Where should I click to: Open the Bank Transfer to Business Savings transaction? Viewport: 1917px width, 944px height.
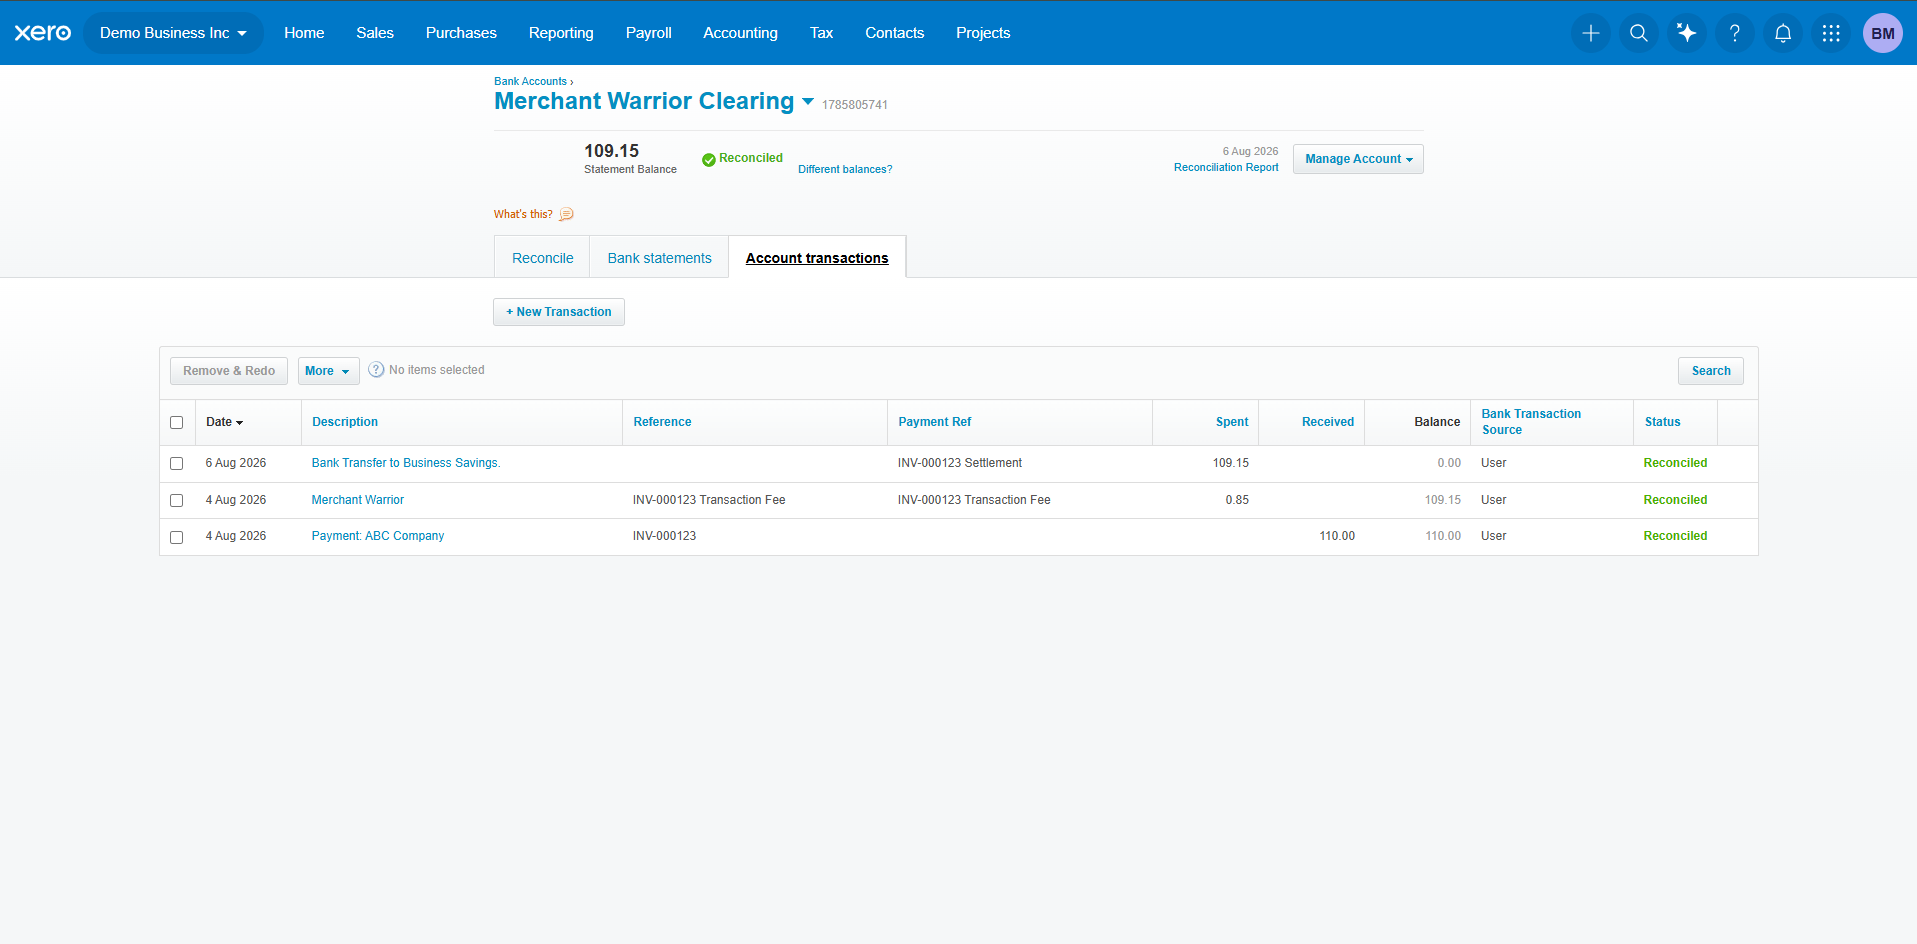[406, 463]
